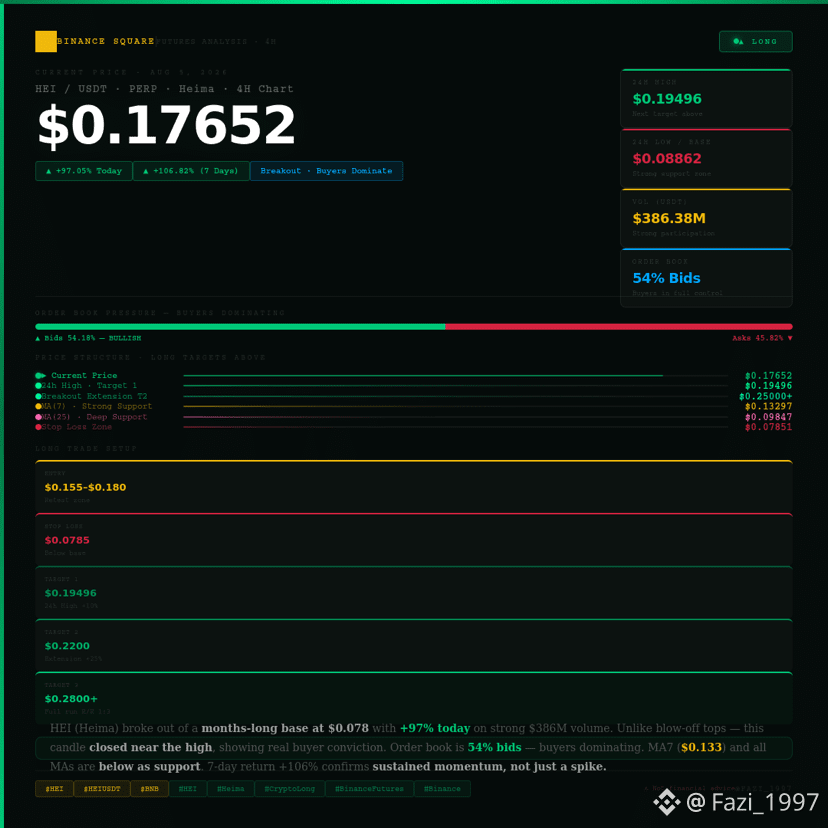
Task: Click the icon inside the LONG badge
Action: coord(738,41)
